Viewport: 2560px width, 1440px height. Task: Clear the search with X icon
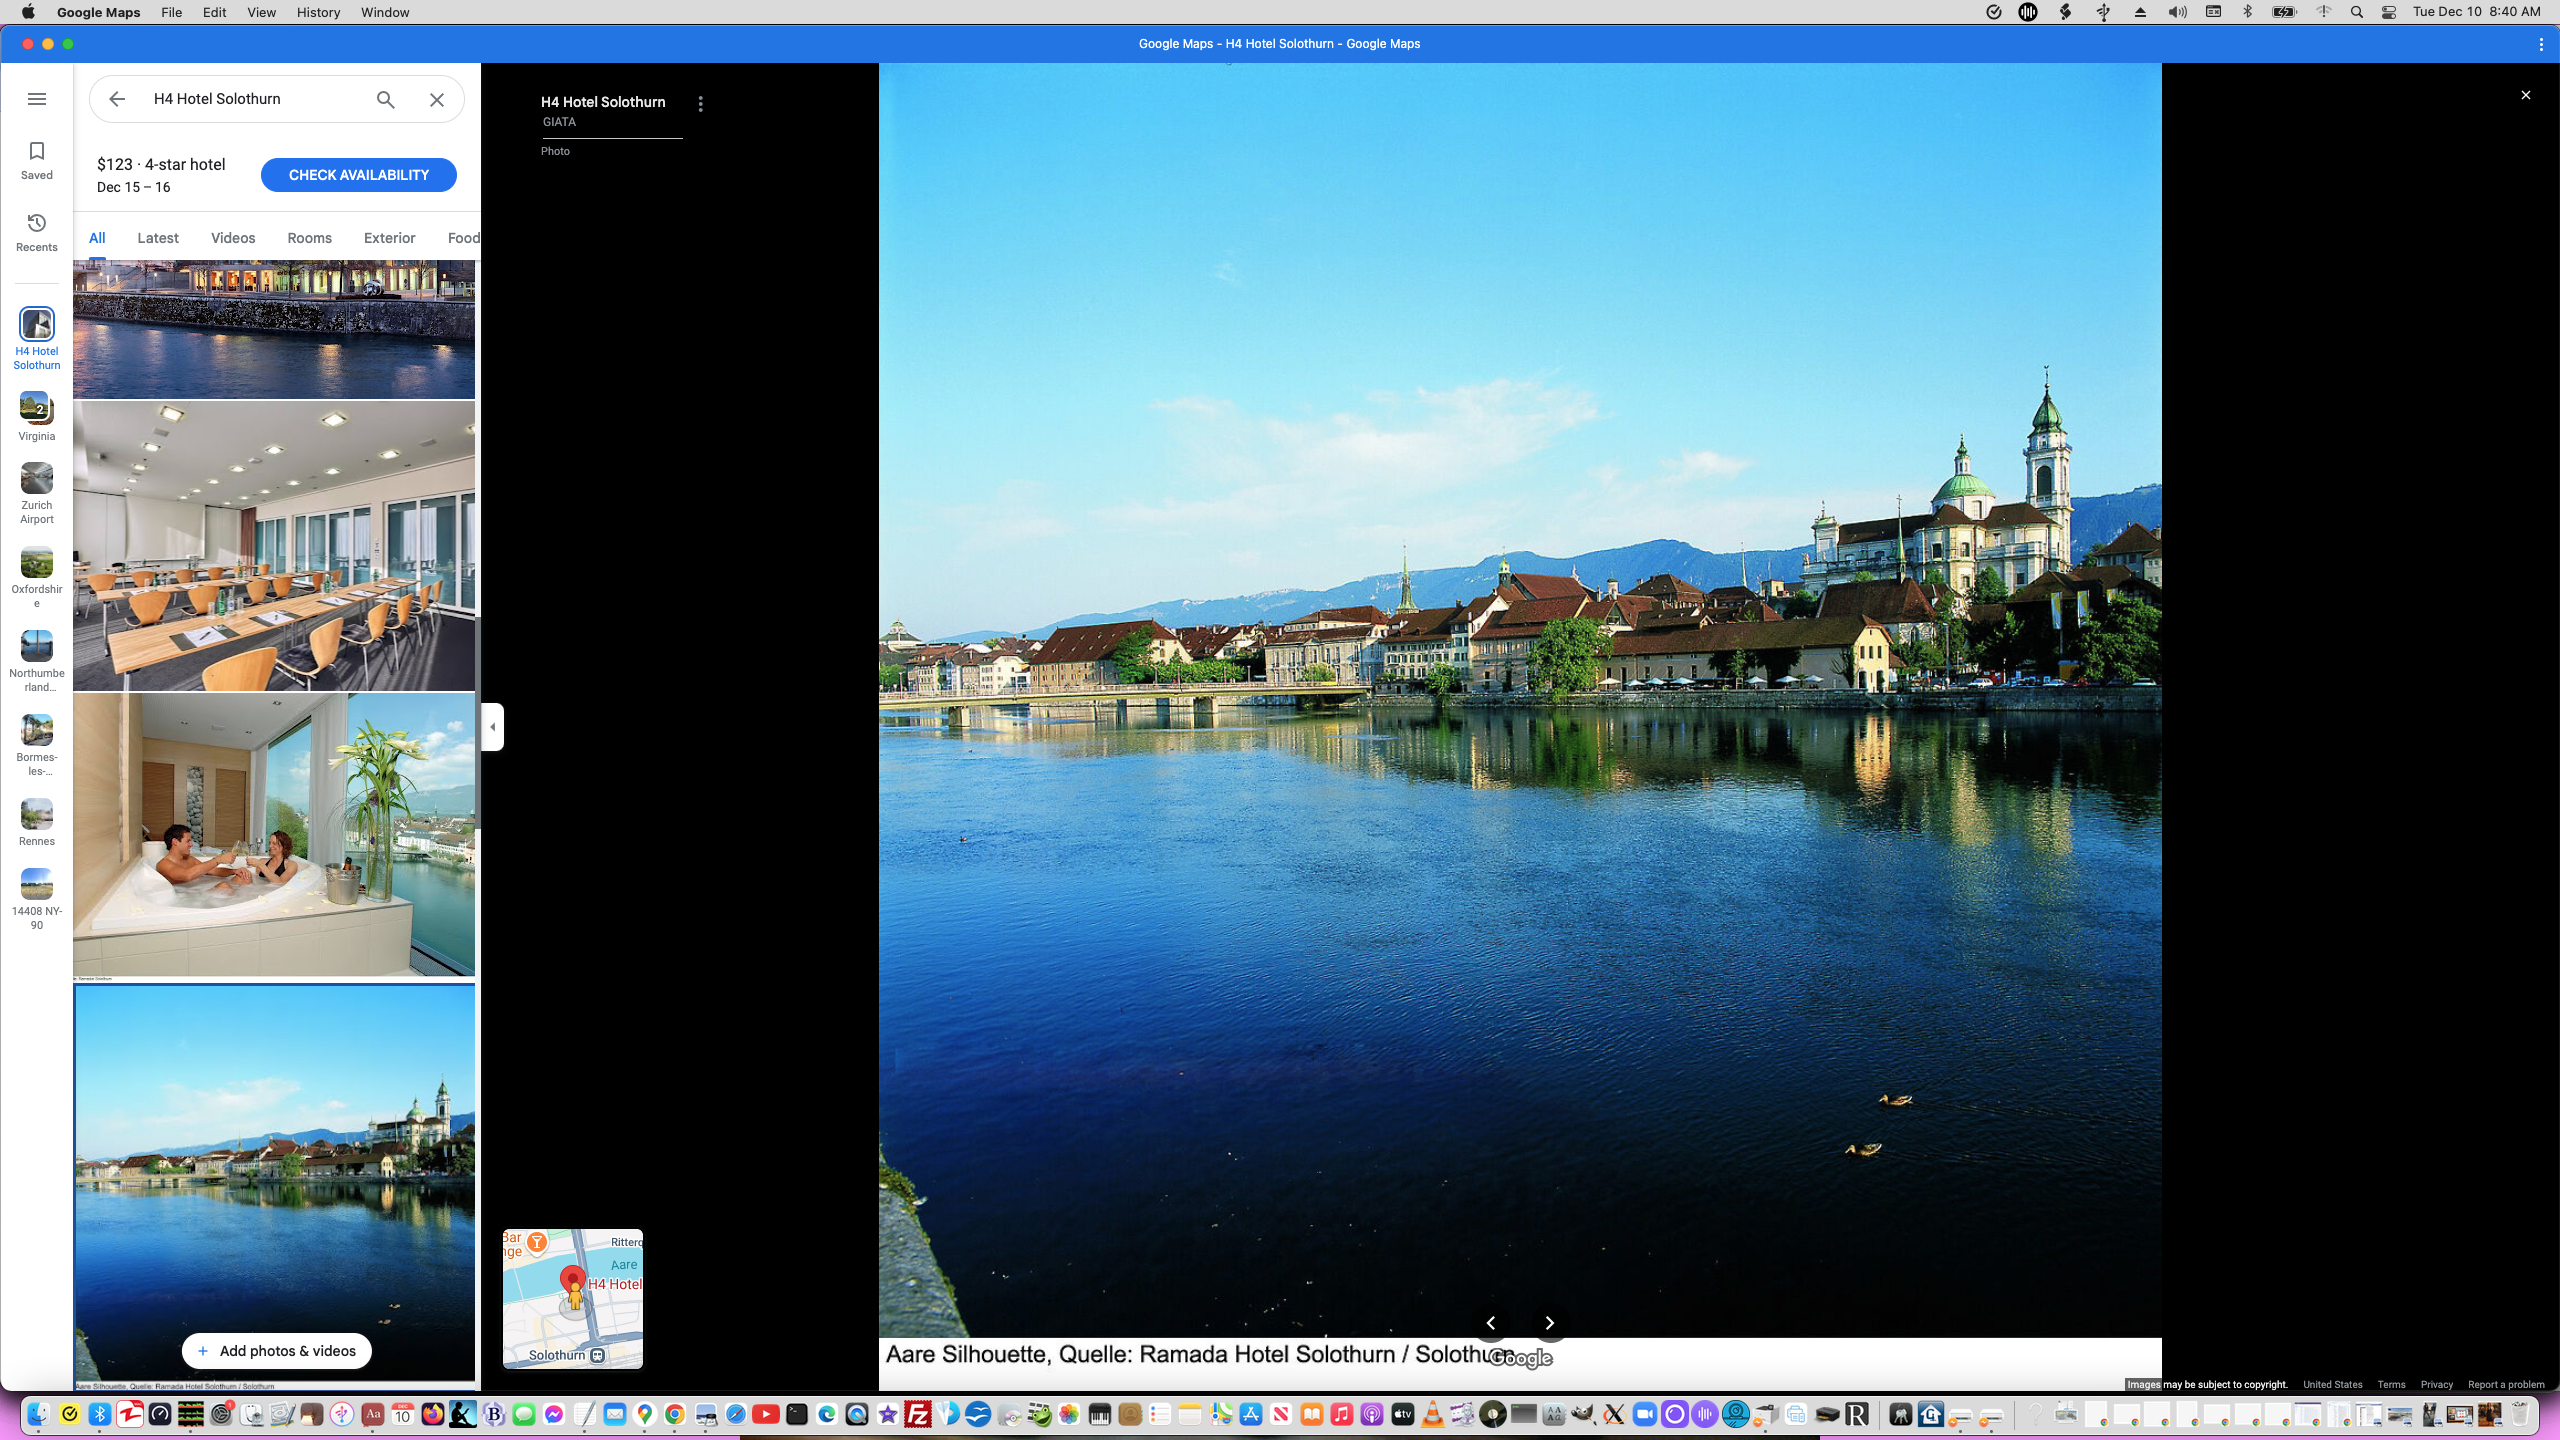click(437, 99)
